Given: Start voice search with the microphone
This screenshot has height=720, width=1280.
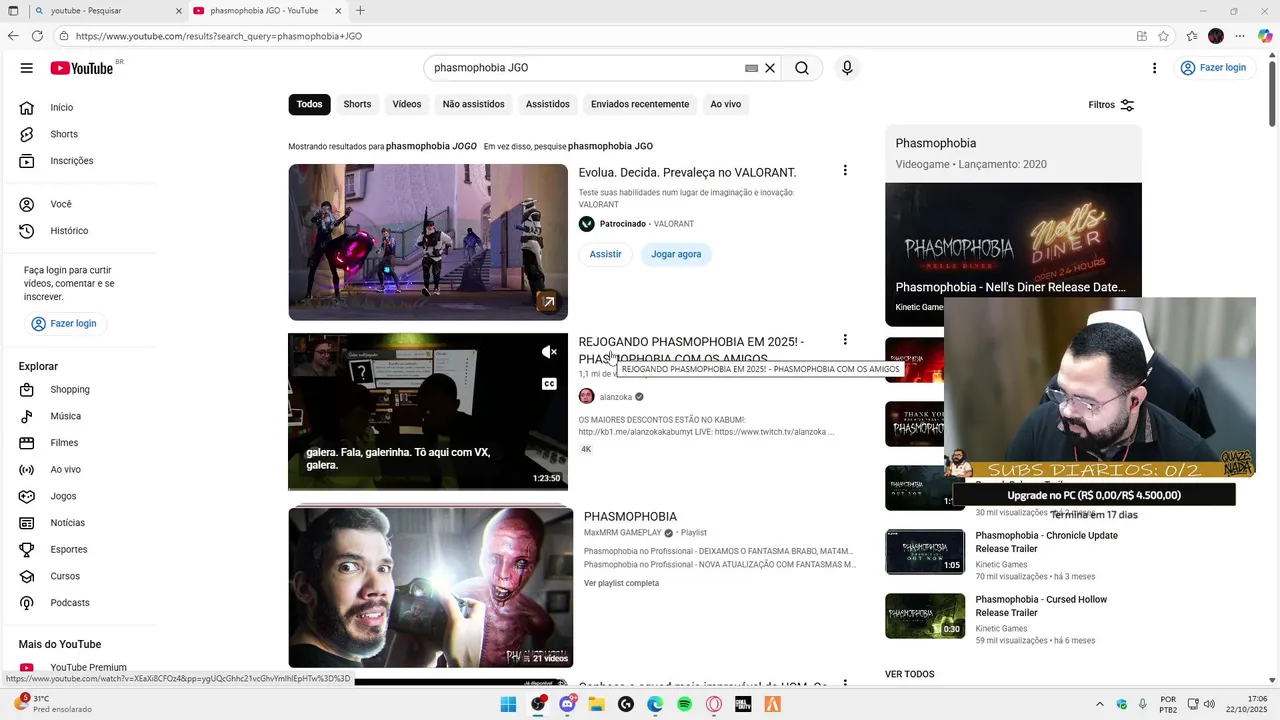Looking at the screenshot, I should click(x=847, y=68).
